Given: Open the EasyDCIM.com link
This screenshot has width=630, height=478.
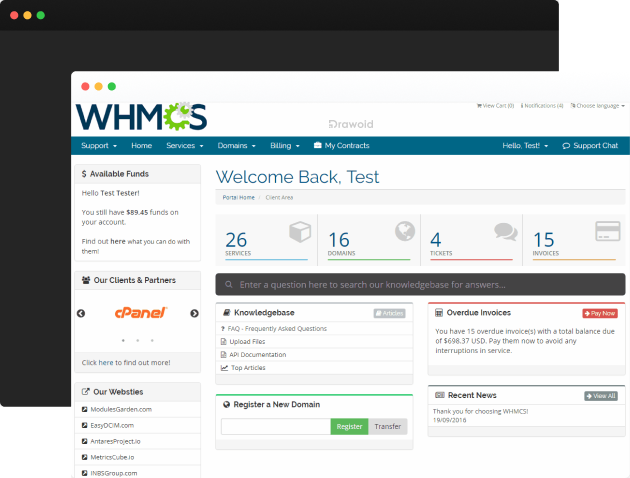Looking at the screenshot, I should click(112, 425).
